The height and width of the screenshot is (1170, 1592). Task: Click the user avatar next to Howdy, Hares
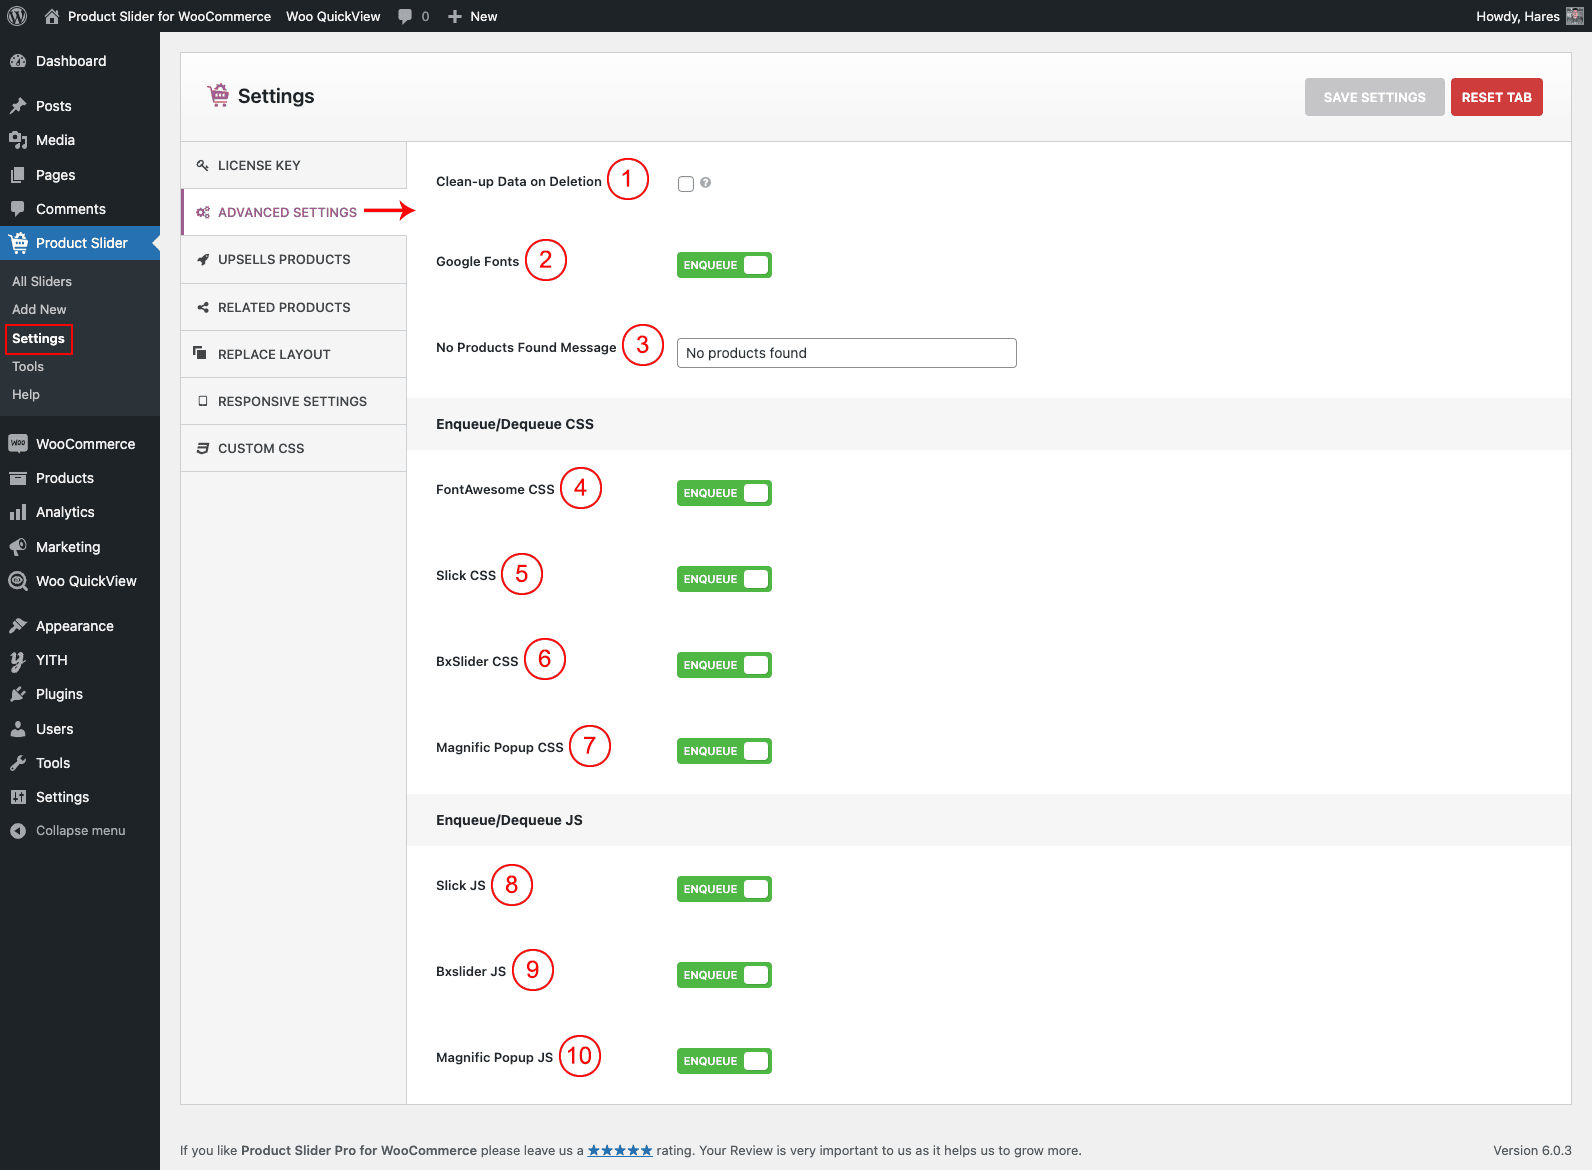pyautogui.click(x=1574, y=16)
